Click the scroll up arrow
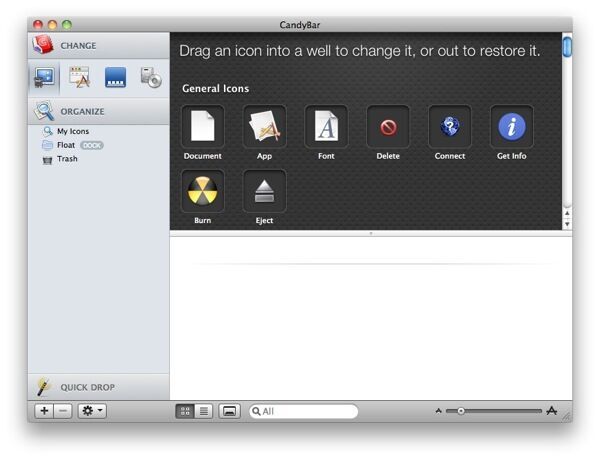Screen dimensions: 600x459 tap(567, 213)
